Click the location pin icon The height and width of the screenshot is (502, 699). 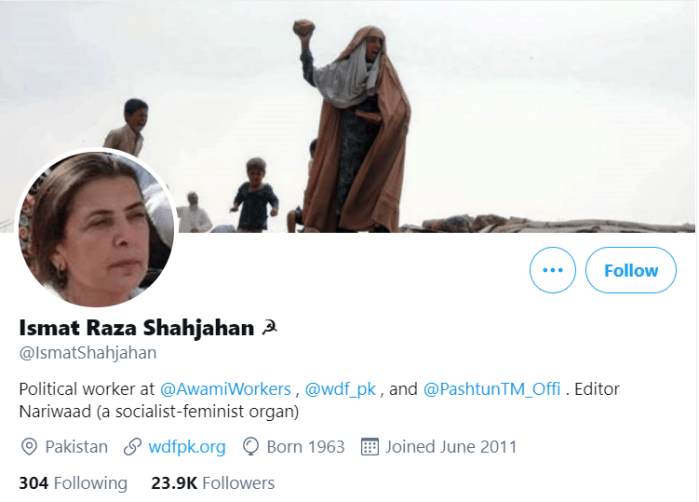(29, 447)
